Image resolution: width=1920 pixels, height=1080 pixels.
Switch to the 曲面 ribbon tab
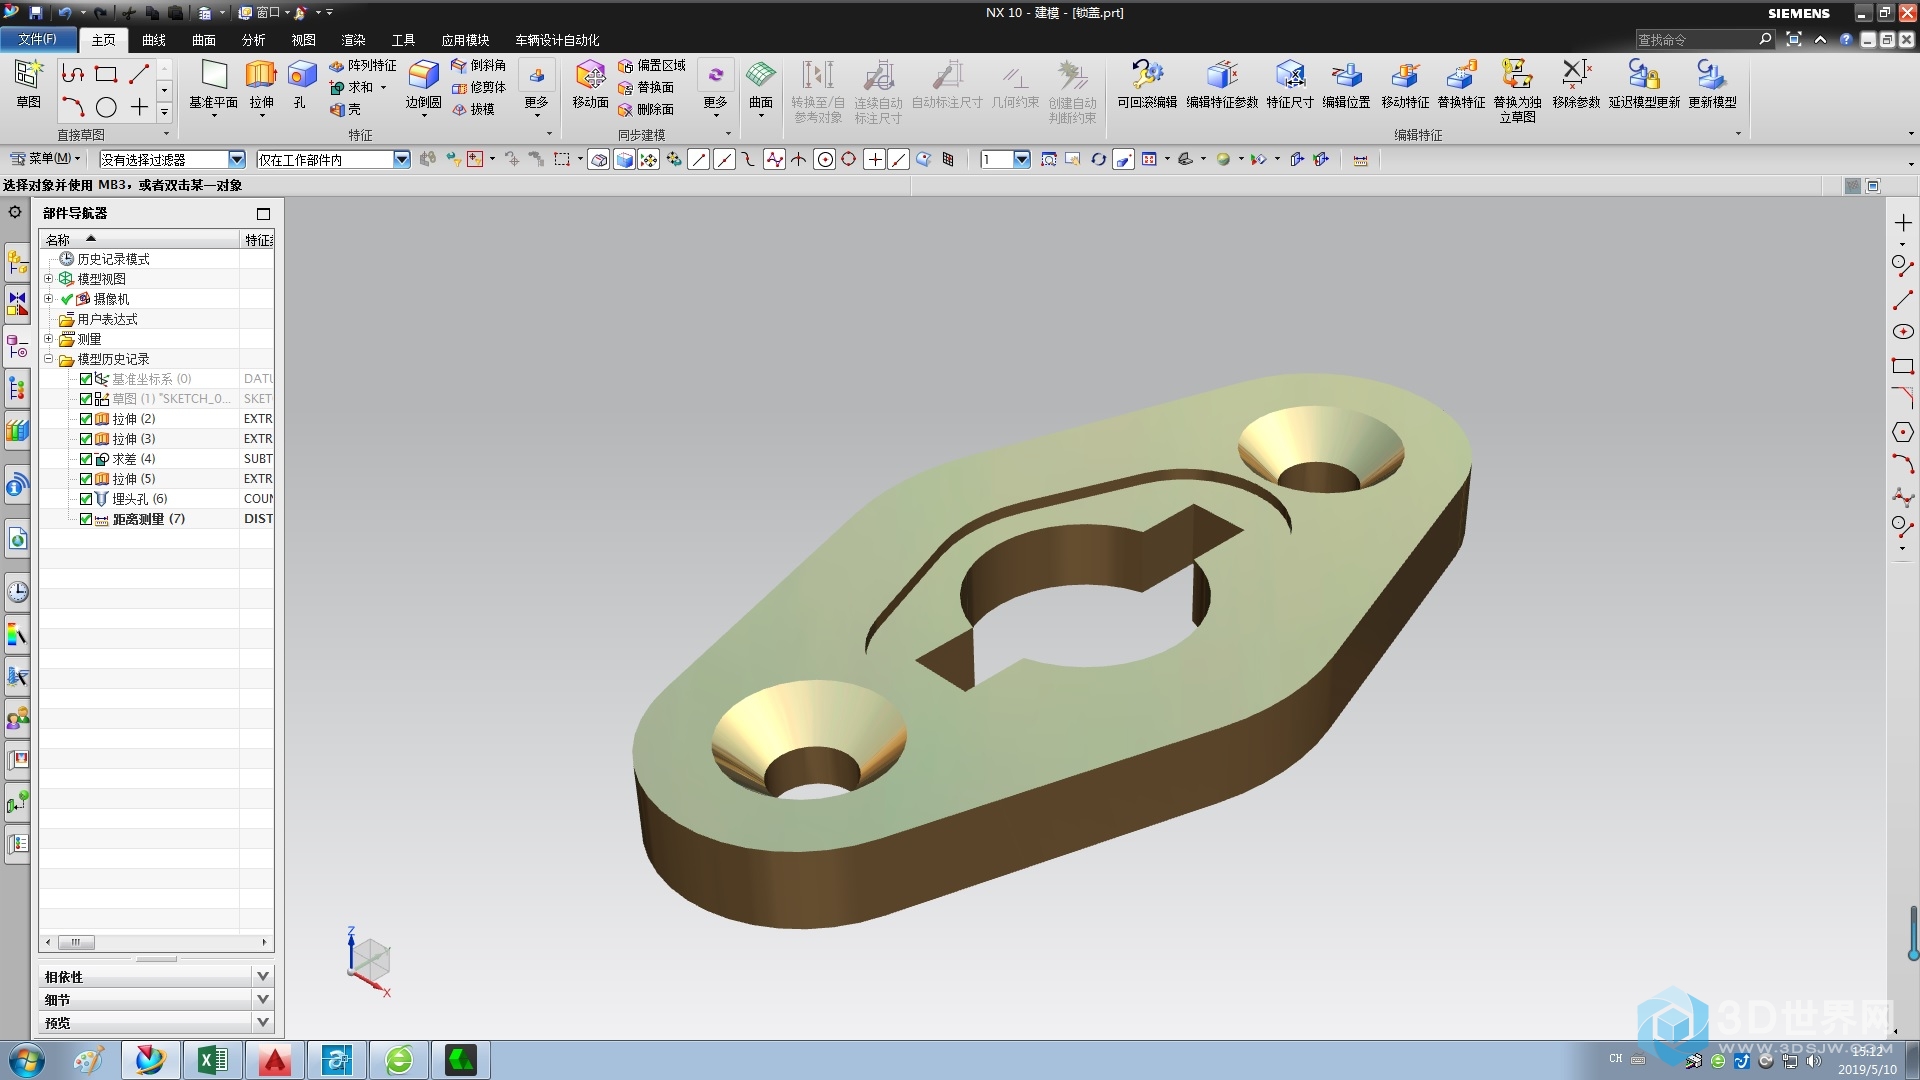pyautogui.click(x=204, y=40)
